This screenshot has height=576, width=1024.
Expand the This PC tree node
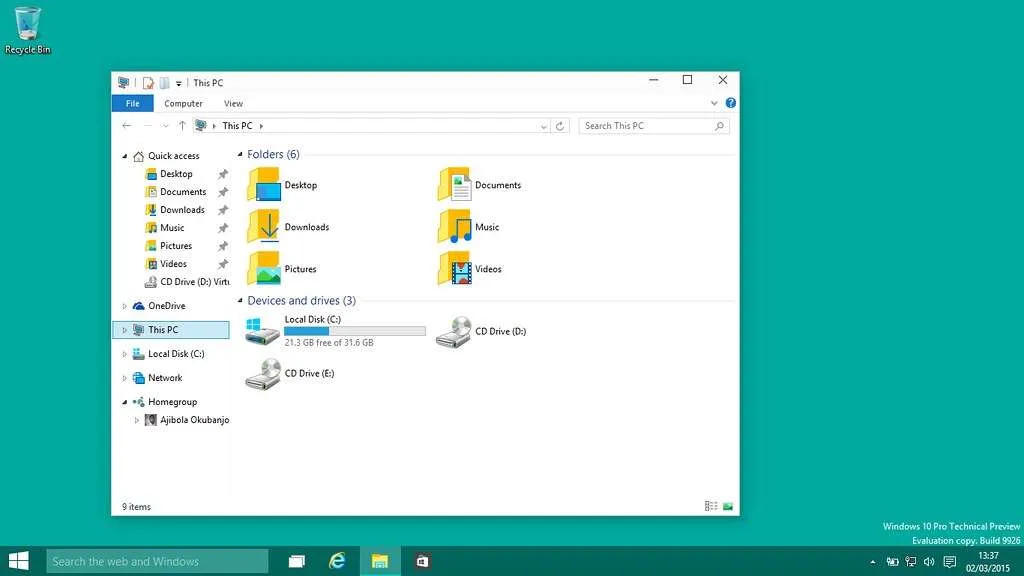point(125,330)
